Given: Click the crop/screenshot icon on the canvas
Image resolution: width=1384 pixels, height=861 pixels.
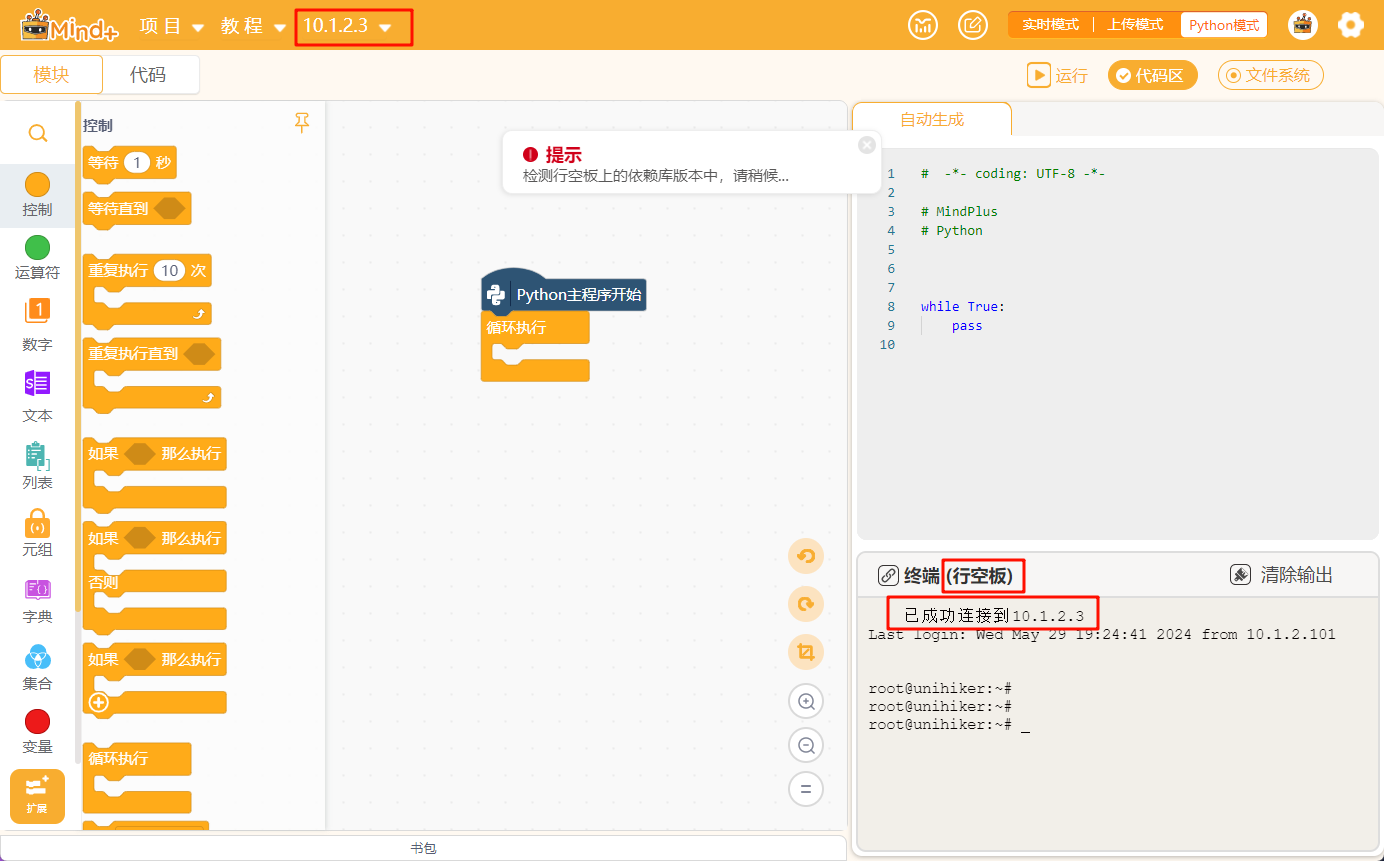Looking at the screenshot, I should tap(805, 653).
